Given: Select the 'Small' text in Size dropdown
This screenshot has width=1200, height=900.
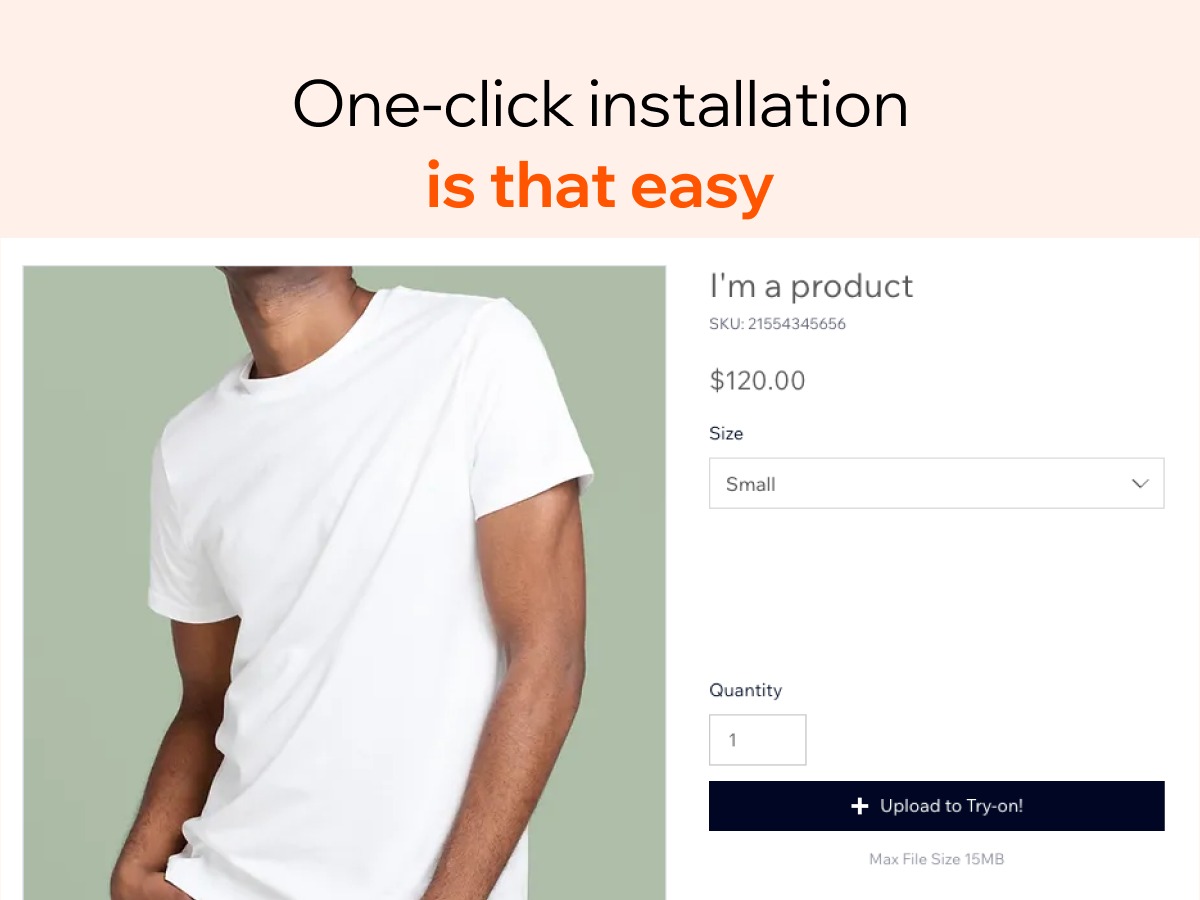Looking at the screenshot, I should [751, 484].
